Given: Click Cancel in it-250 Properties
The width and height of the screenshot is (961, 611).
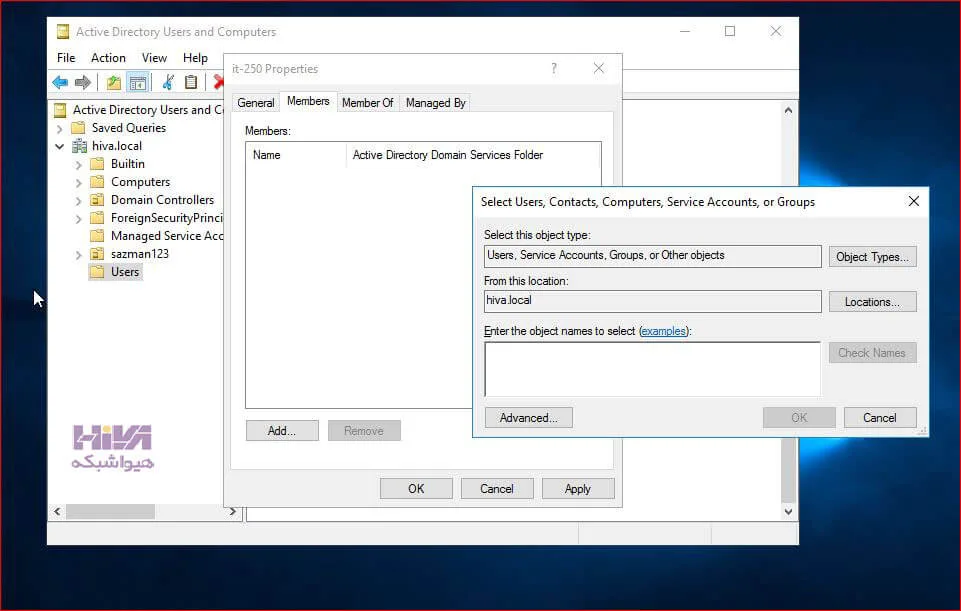Looking at the screenshot, I should (x=497, y=488).
